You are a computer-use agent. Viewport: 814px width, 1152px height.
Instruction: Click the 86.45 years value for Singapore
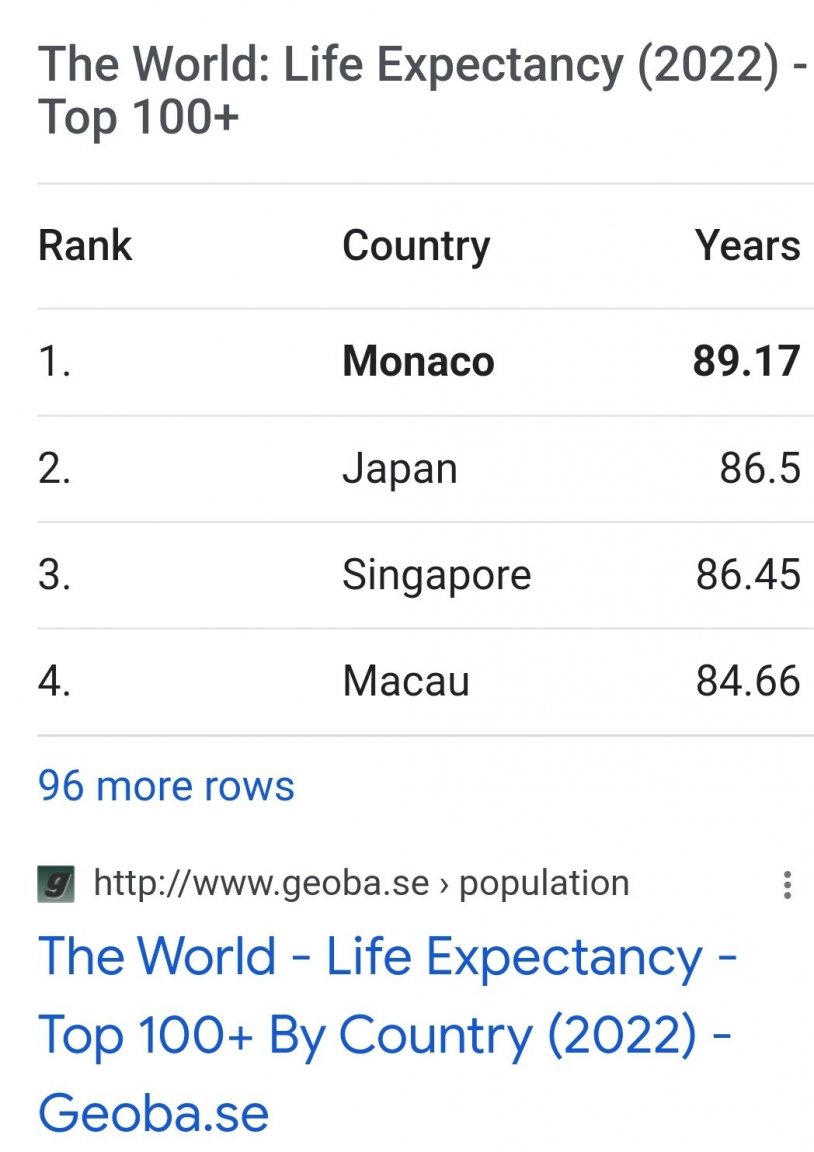pos(748,575)
